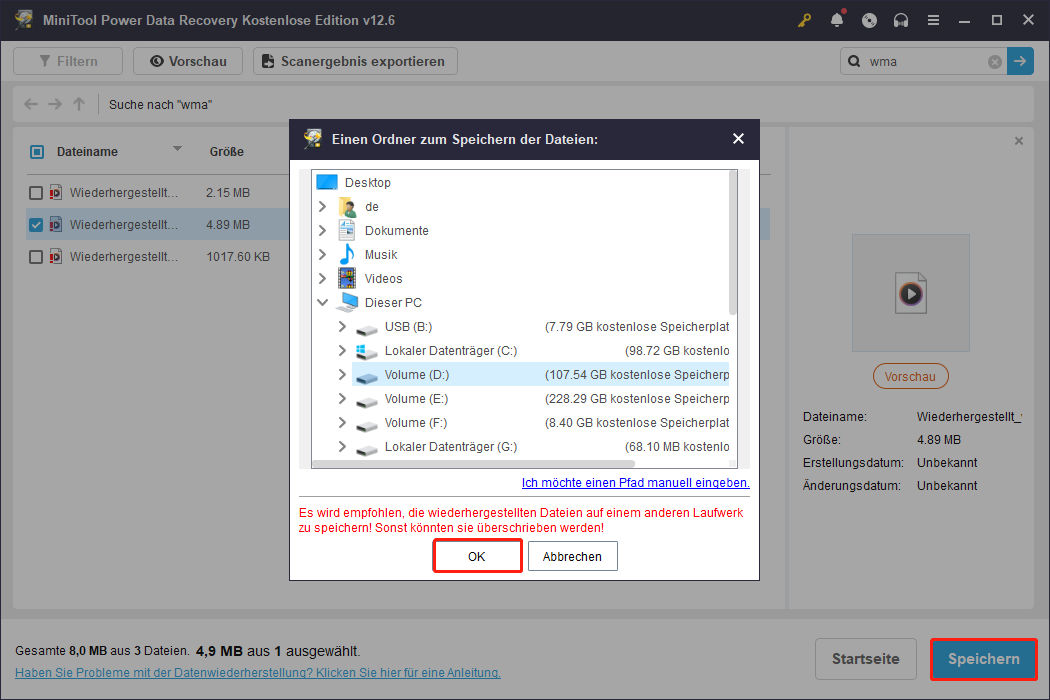Click the USB (B:) drive icon
This screenshot has height=700, width=1050.
pos(367,328)
